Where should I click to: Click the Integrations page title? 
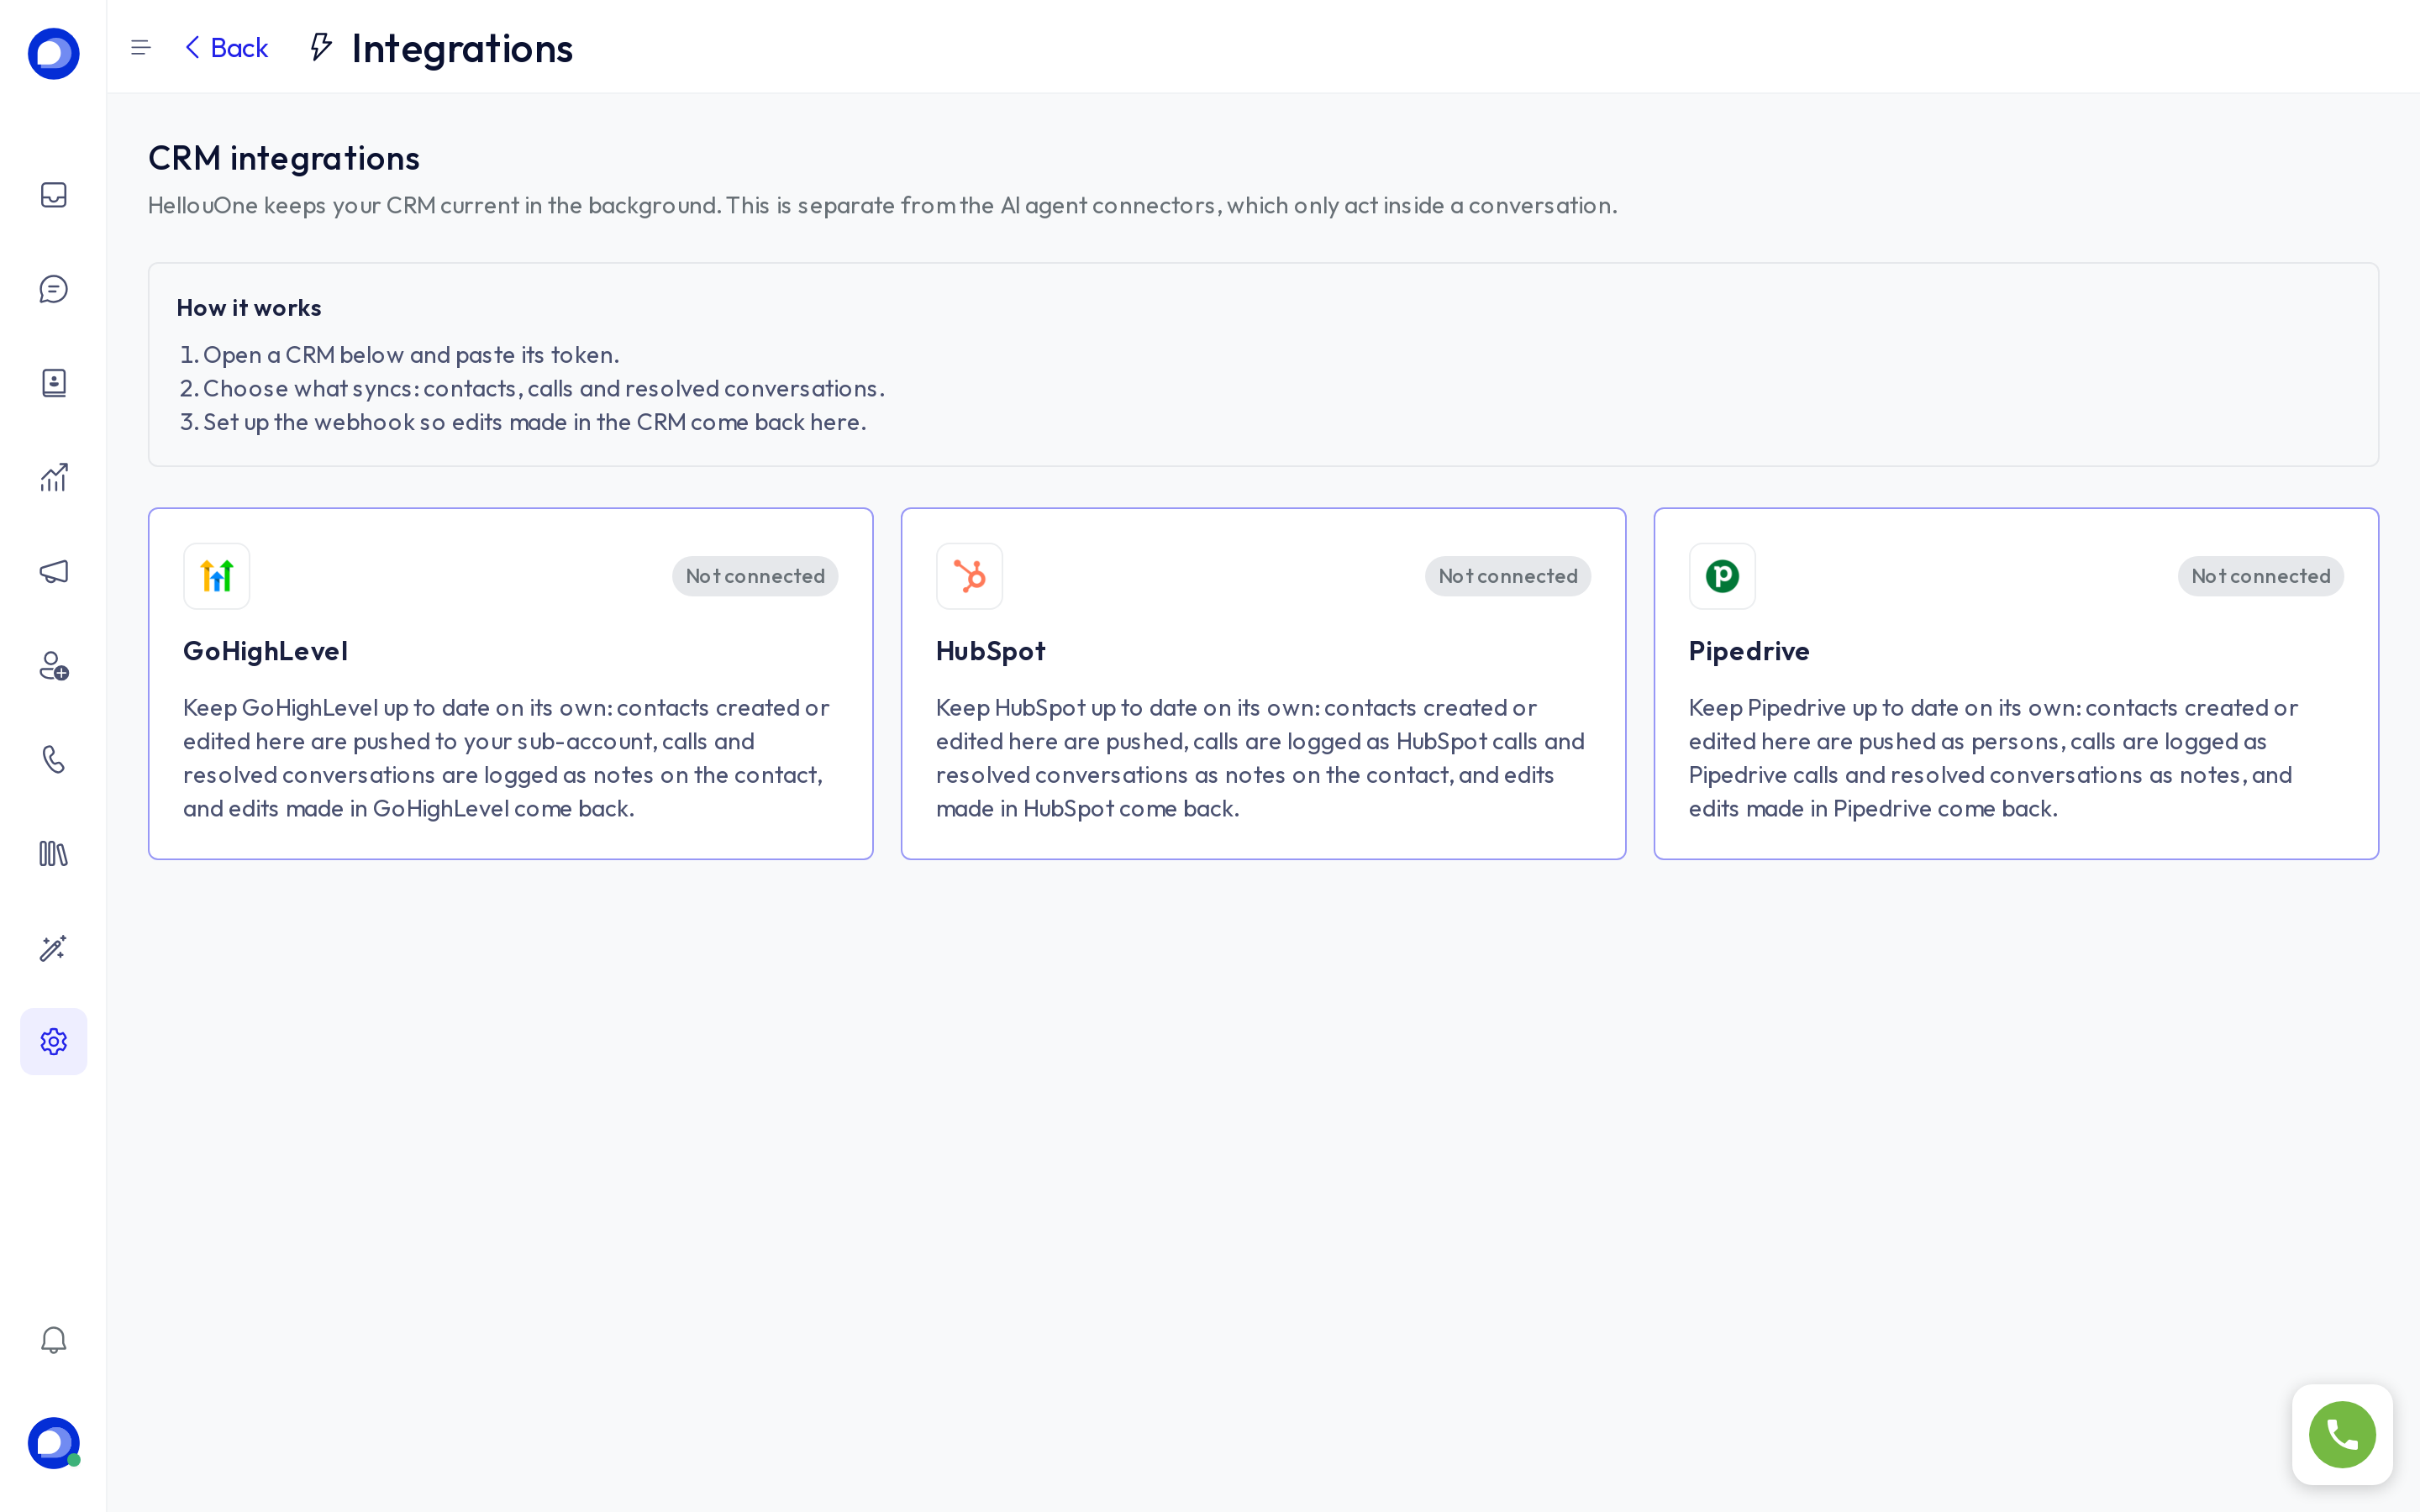click(462, 48)
